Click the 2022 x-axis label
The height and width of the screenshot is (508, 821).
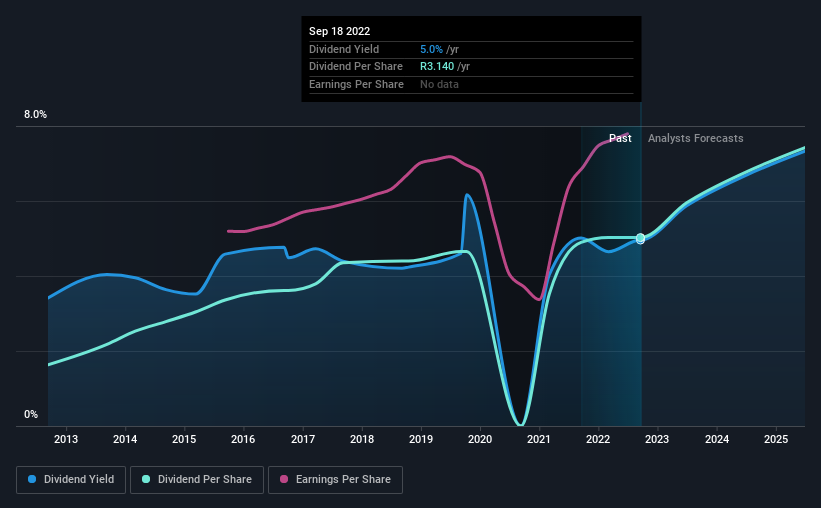[598, 439]
